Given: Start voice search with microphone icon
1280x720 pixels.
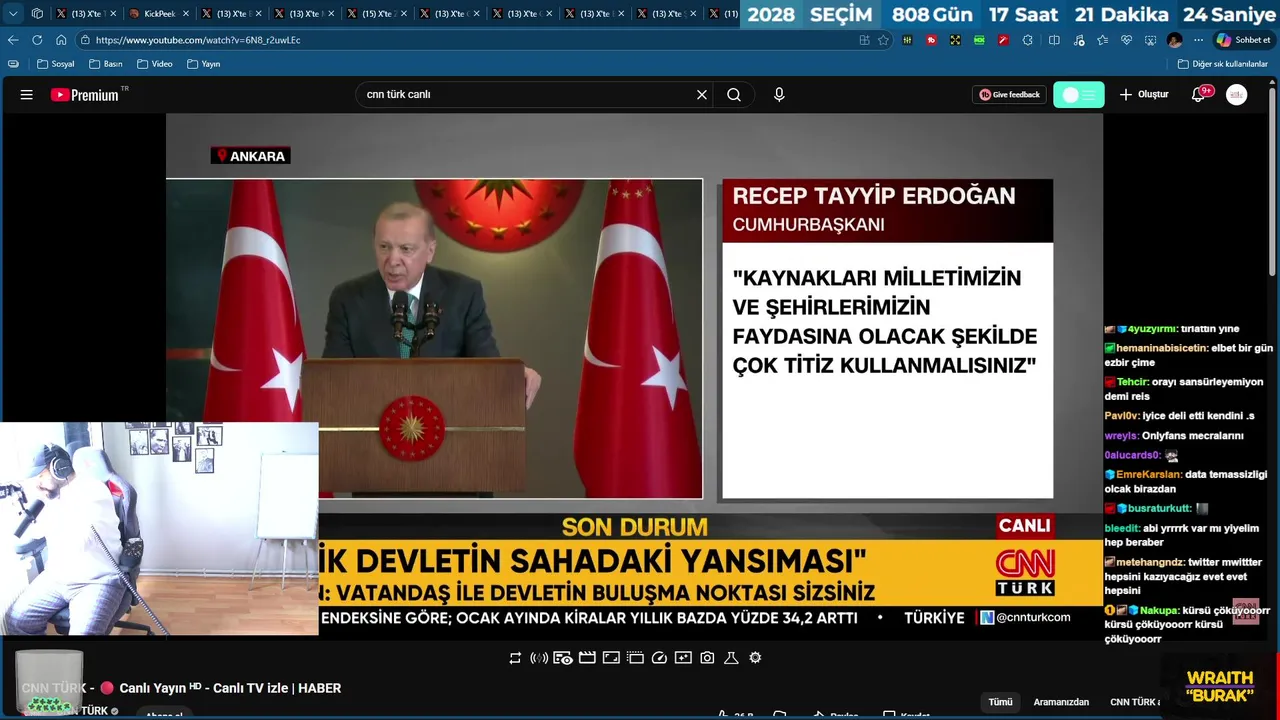Looking at the screenshot, I should point(779,95).
